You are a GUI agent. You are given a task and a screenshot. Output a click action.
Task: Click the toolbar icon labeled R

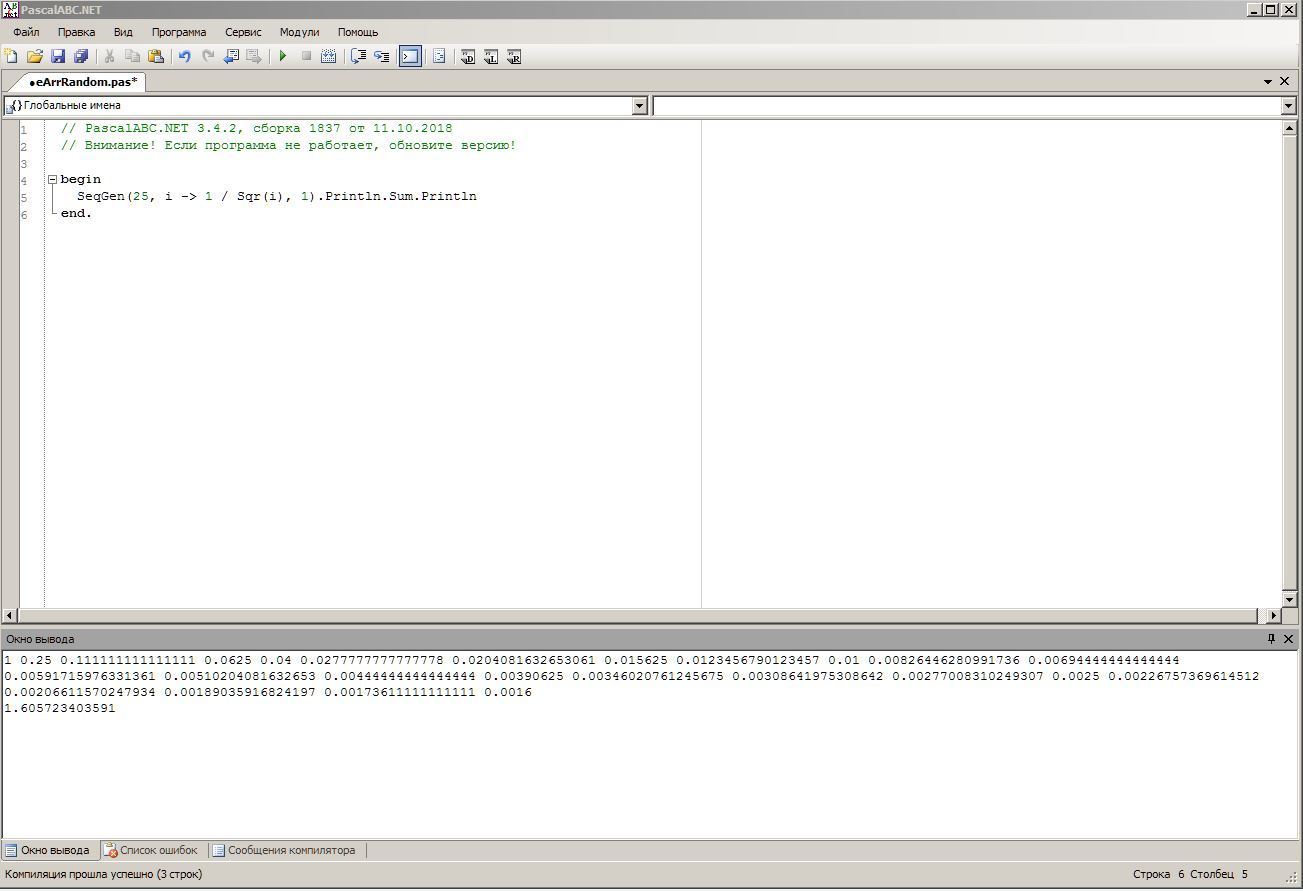point(514,57)
